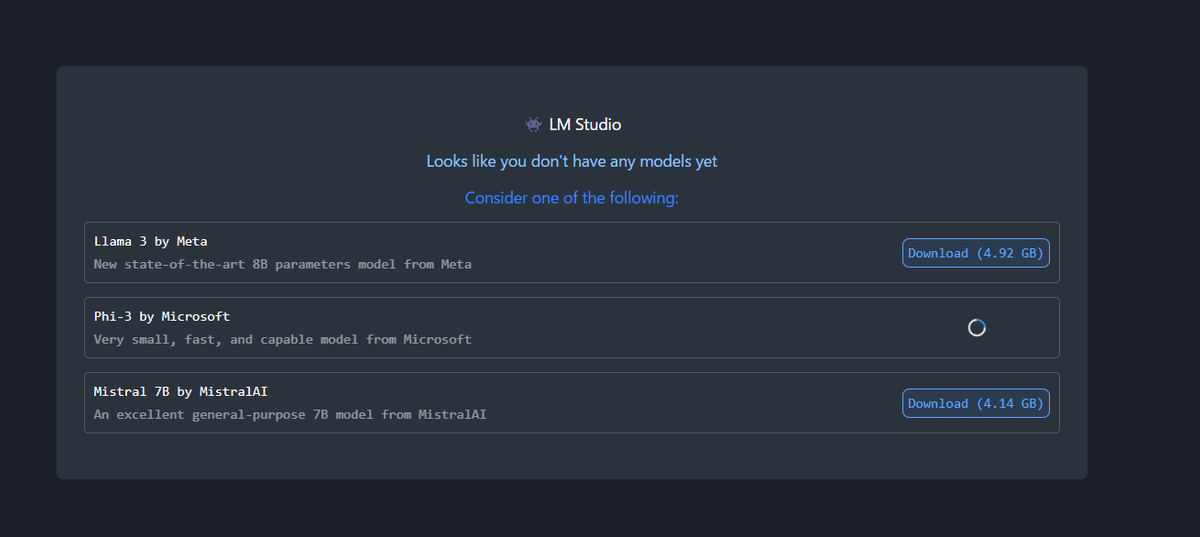Click Phi-3 description "Very small, fast, and capable"
The width and height of the screenshot is (1200, 537).
click(x=203, y=340)
